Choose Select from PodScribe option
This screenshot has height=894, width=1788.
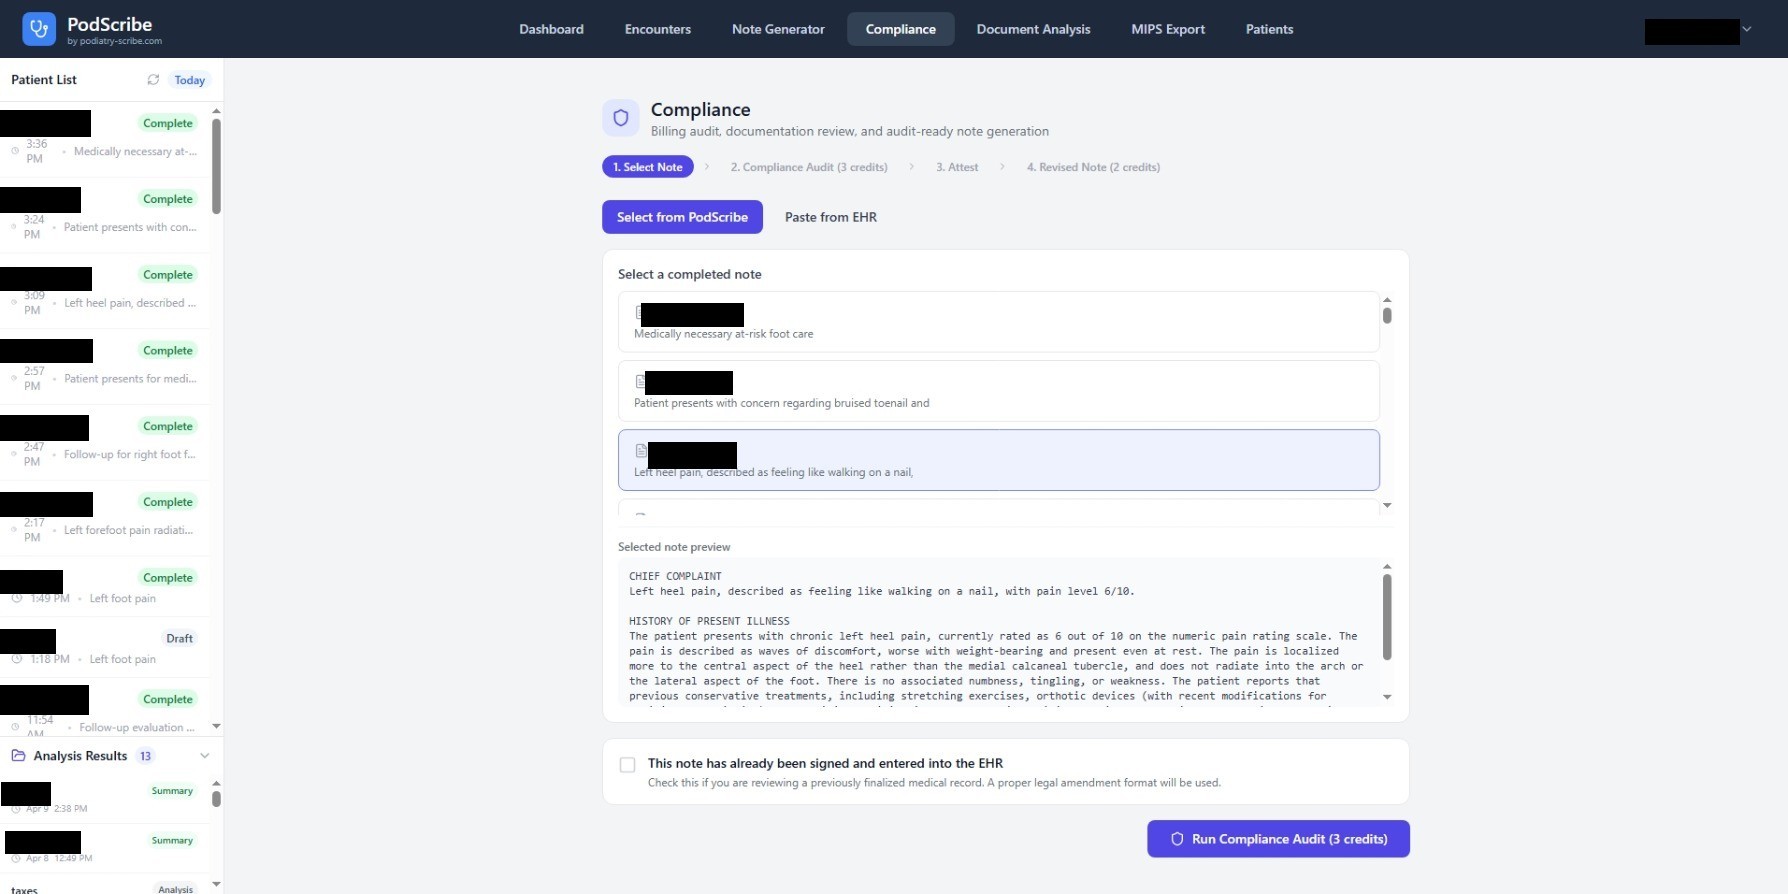[682, 217]
